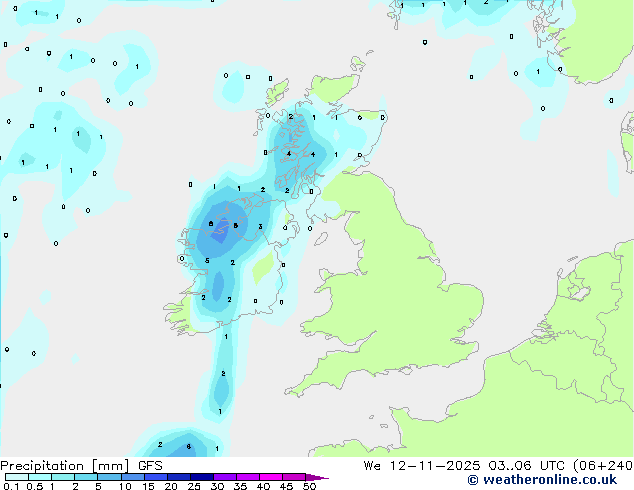Viewport: 634px width, 490px height.
Task: Click the 1–2 mm legend color swatch
Action: (63, 477)
